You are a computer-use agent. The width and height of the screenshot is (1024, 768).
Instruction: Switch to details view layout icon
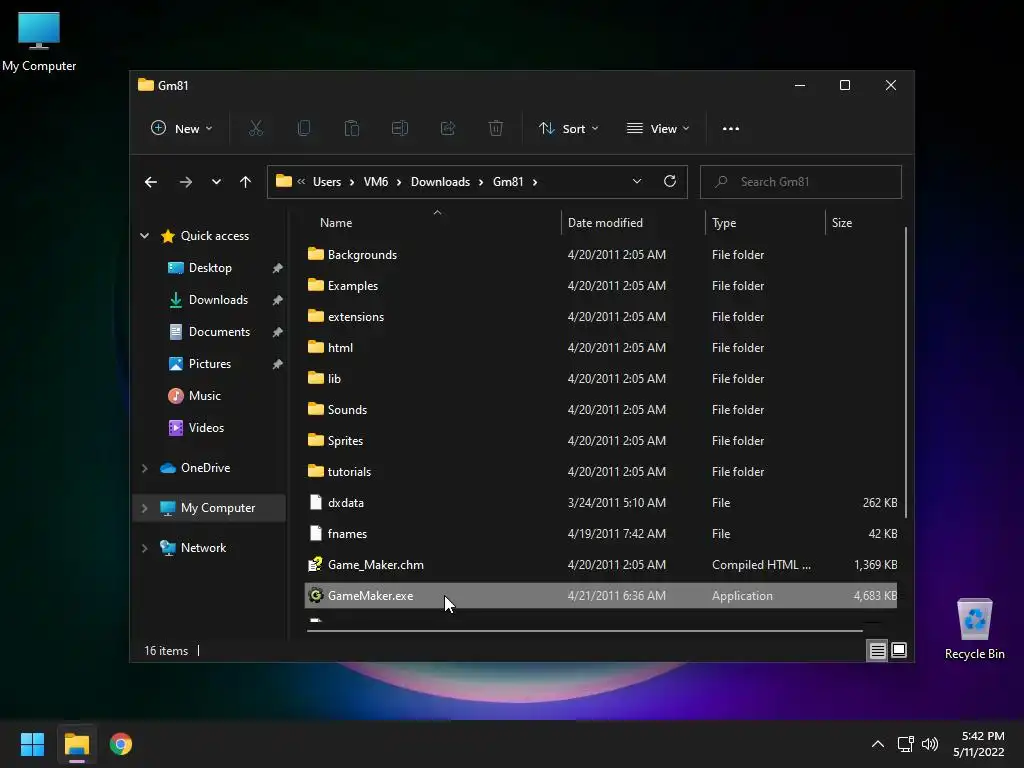[x=877, y=650]
